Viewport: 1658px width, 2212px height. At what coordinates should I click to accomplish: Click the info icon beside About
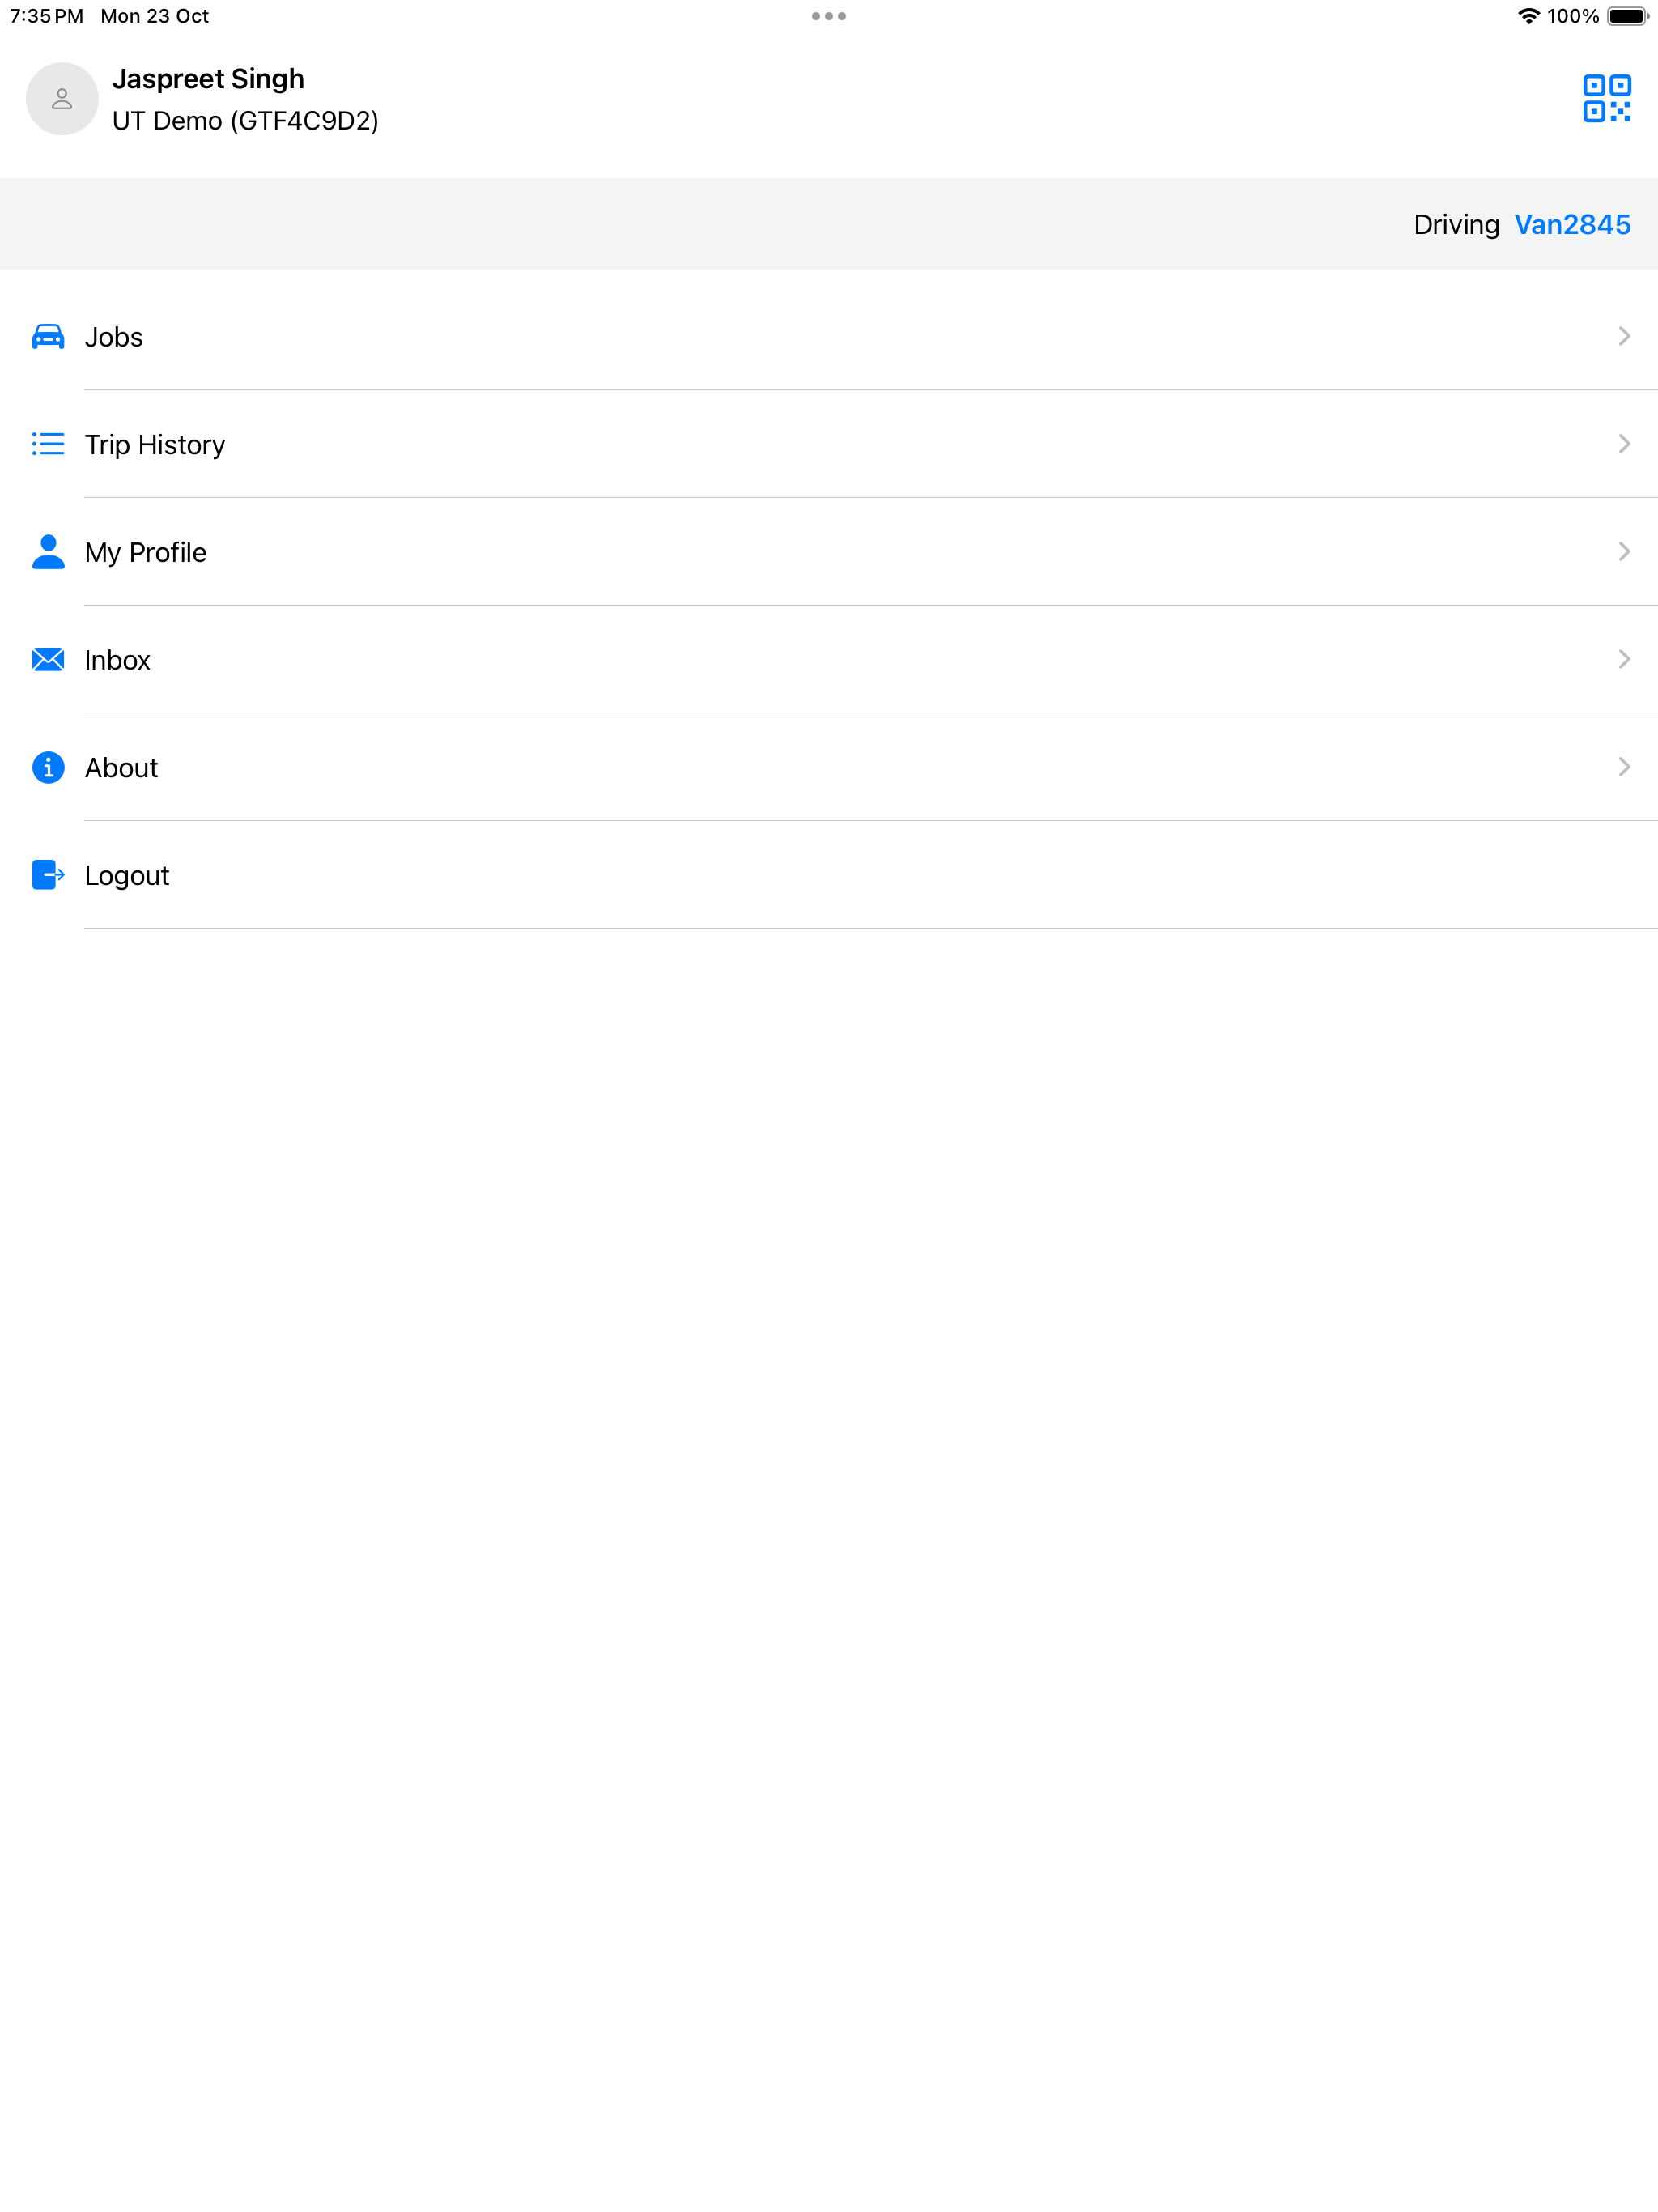point(48,767)
